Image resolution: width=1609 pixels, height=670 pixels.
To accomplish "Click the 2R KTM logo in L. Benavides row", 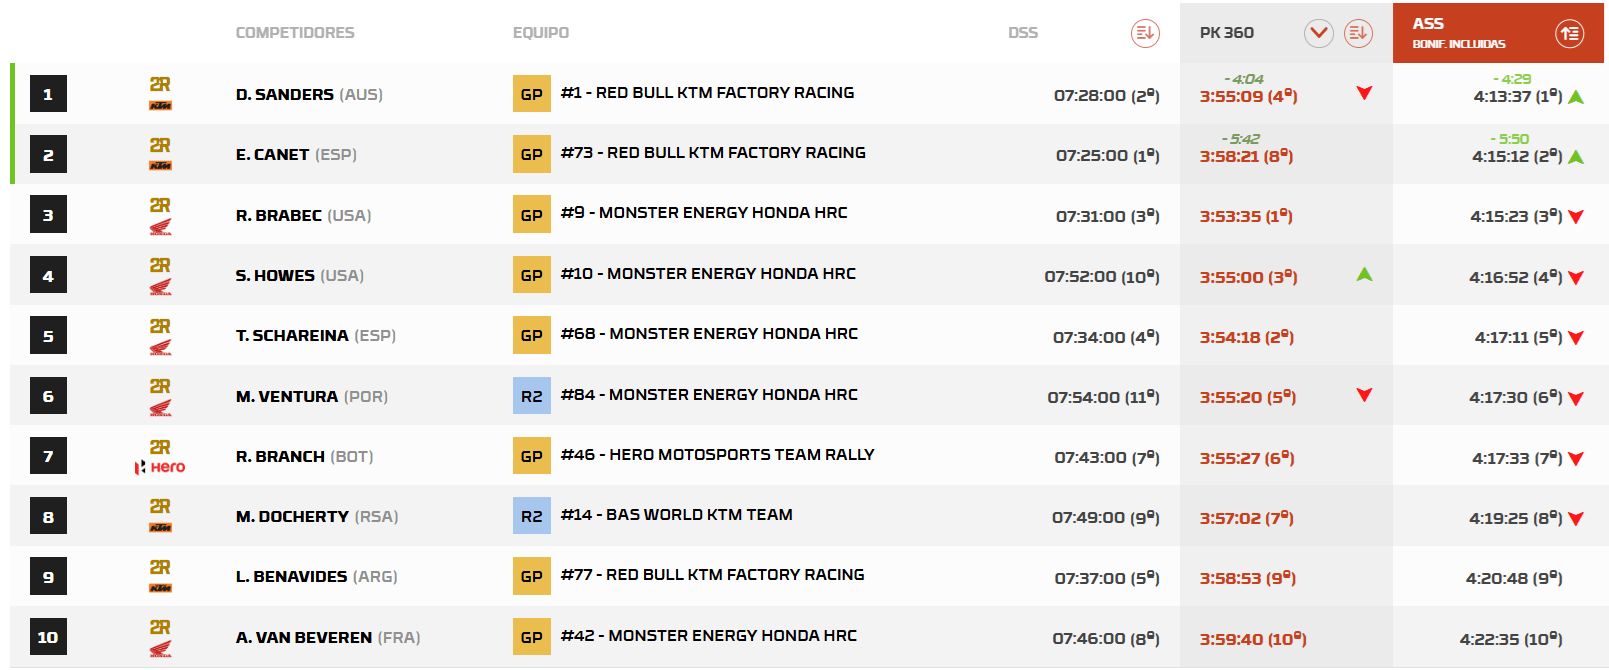I will pos(160,576).
